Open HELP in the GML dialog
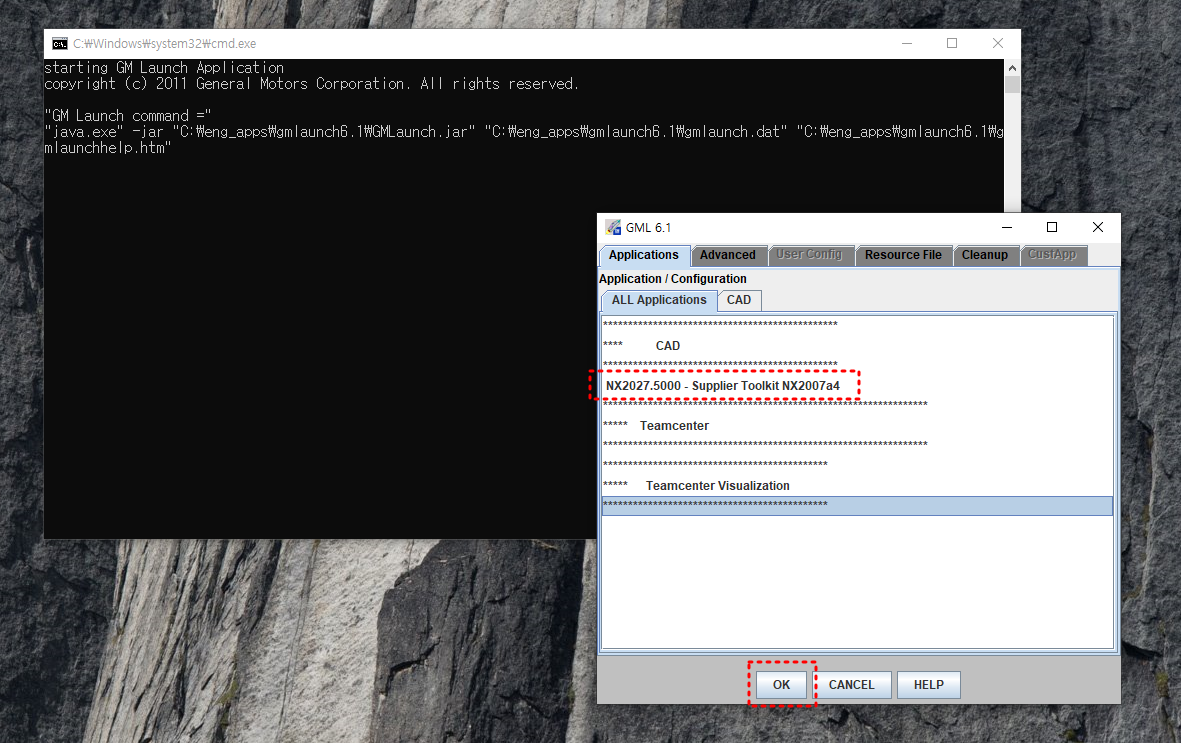The height and width of the screenshot is (743, 1181). [x=929, y=685]
